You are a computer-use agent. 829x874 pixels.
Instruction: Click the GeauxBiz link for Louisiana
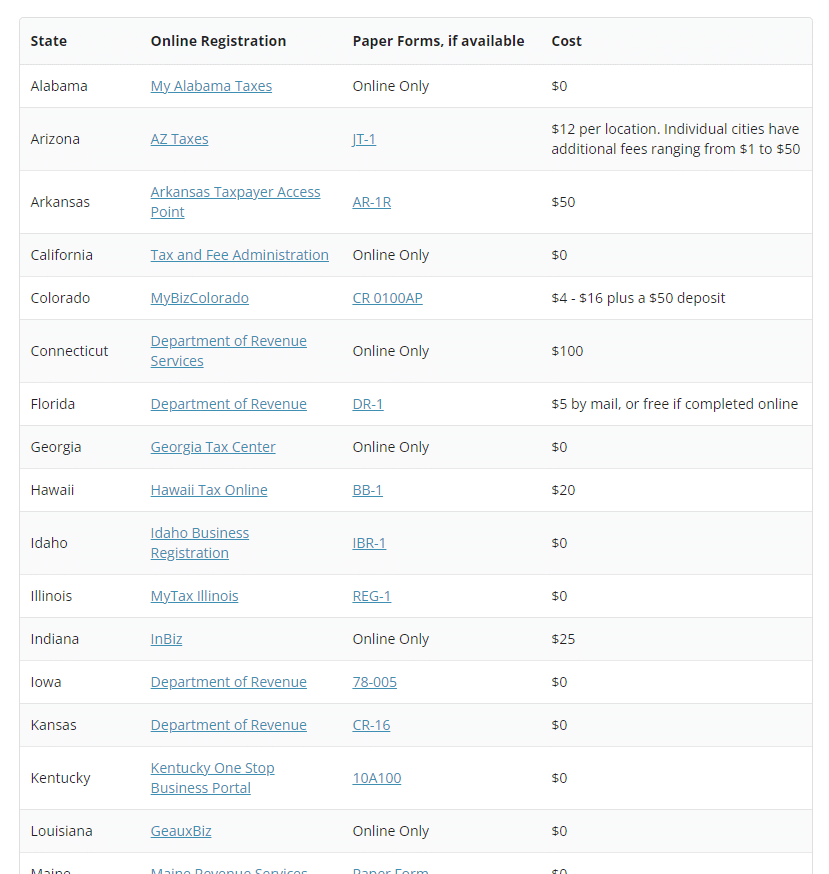click(181, 831)
